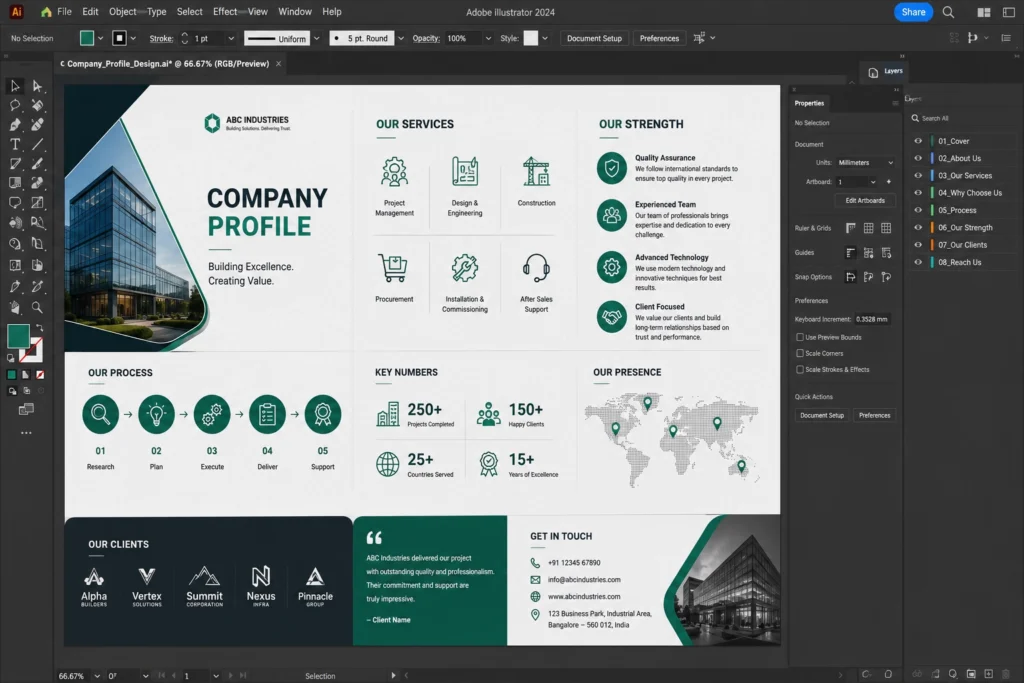Image resolution: width=1024 pixels, height=683 pixels.
Task: Click the search magnifier beside Share
Action: tap(948, 12)
